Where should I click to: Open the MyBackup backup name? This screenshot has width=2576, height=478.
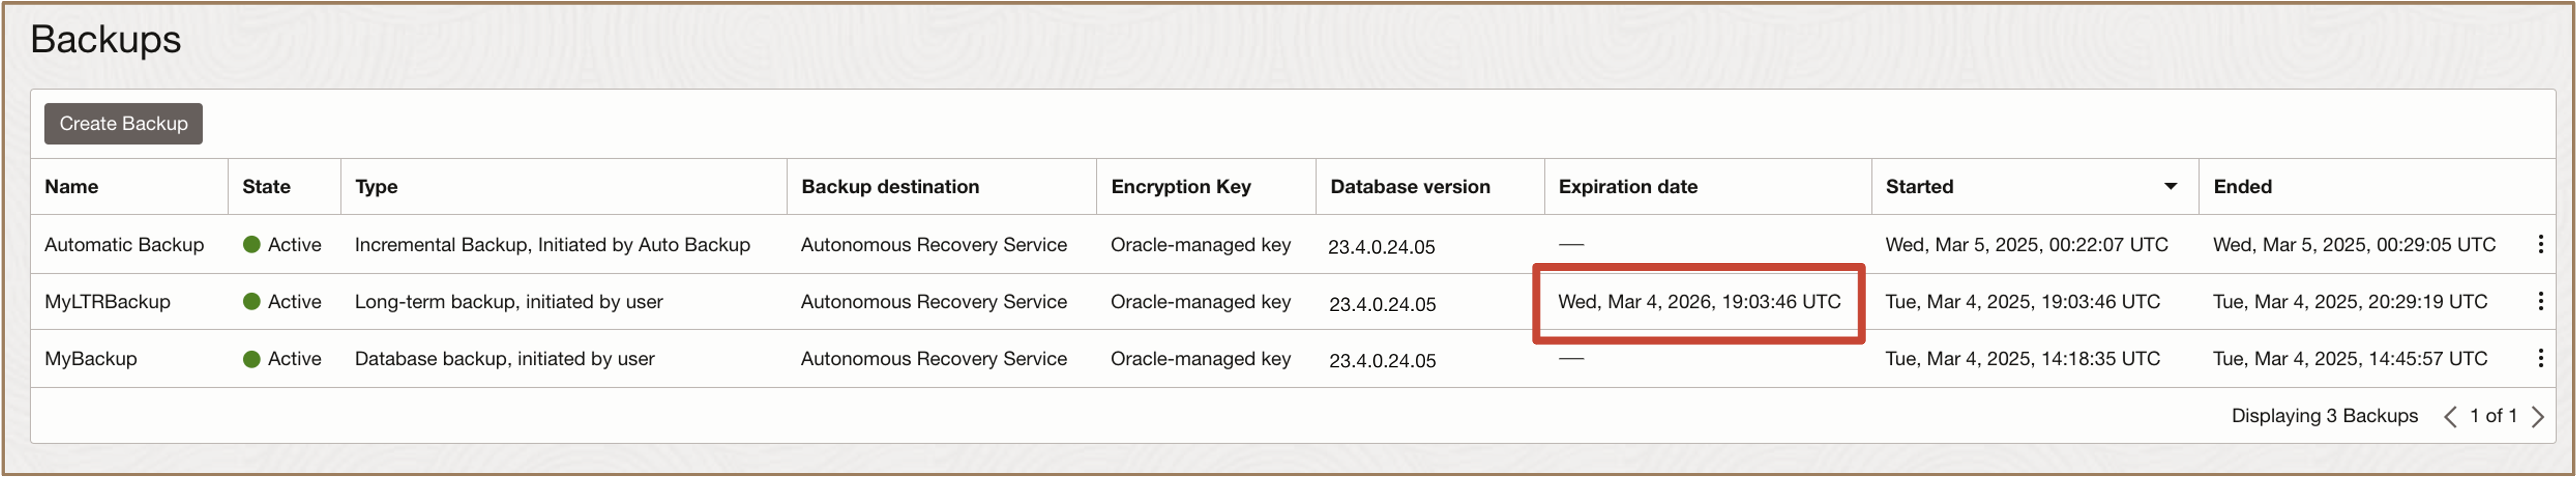click(91, 358)
